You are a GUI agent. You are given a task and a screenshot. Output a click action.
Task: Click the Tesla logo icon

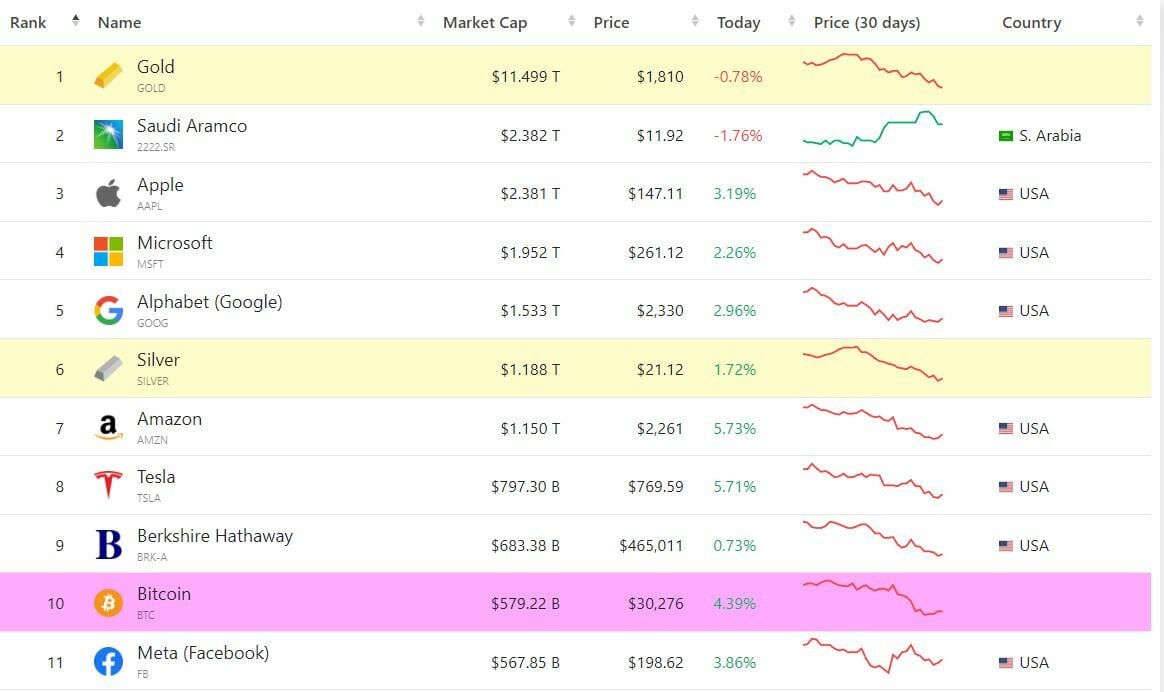click(108, 486)
